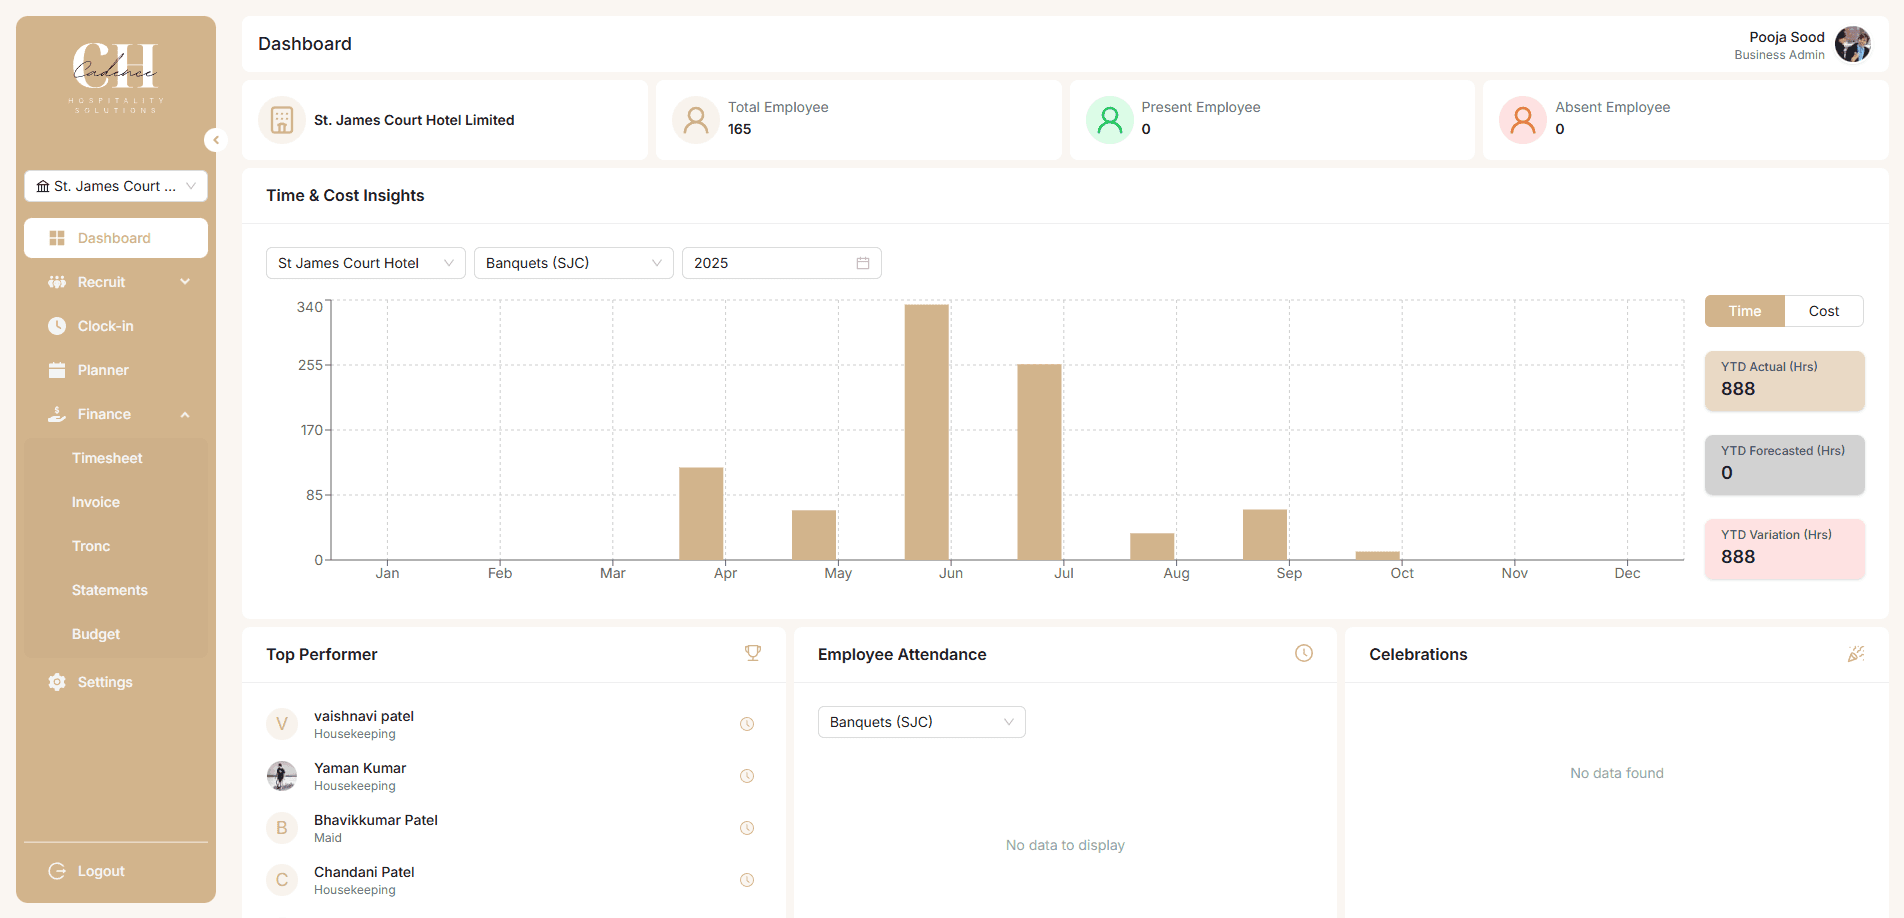1904x918 pixels.
Task: Click the August bar in the chart
Action: [1152, 547]
